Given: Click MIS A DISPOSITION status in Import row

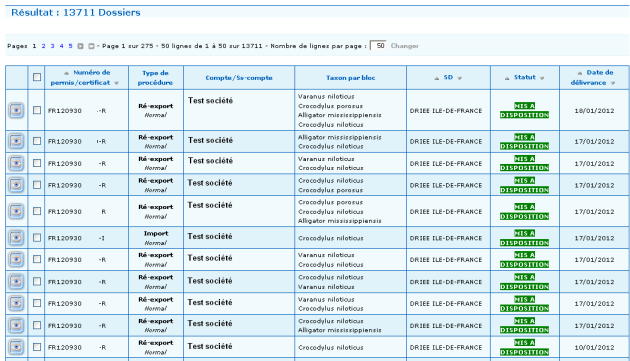Looking at the screenshot, I should [x=524, y=238].
